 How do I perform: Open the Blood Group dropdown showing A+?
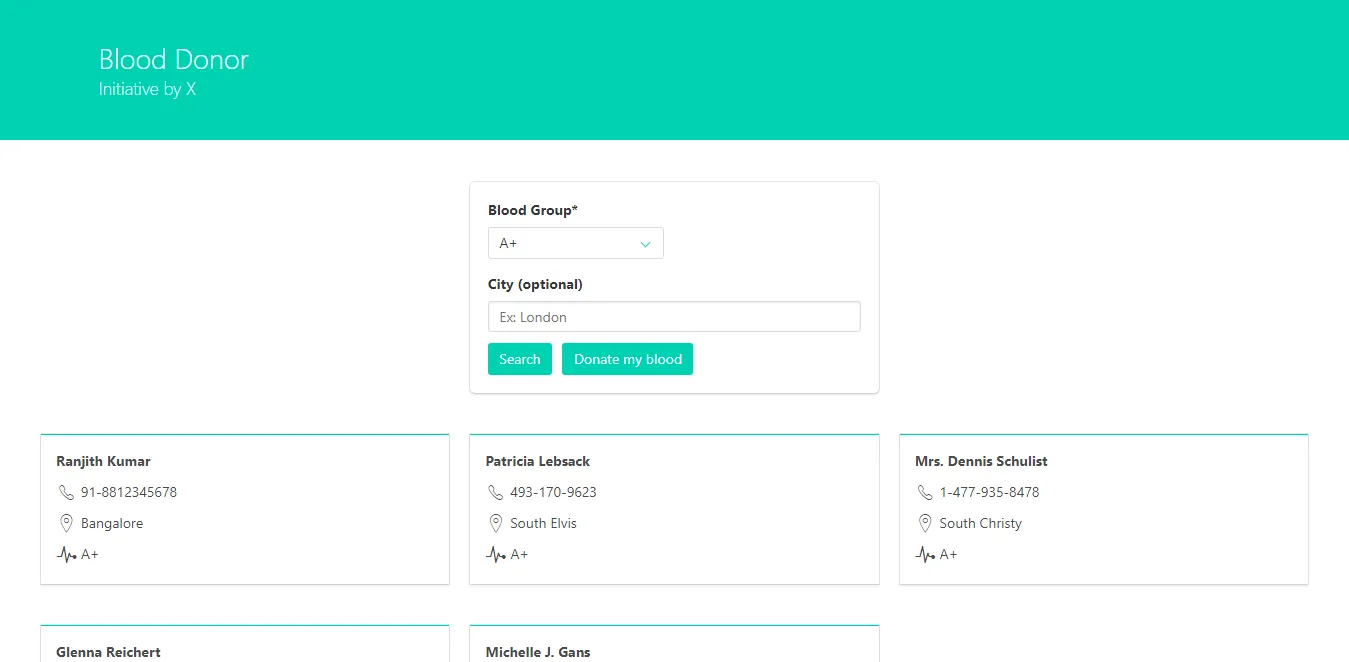575,243
